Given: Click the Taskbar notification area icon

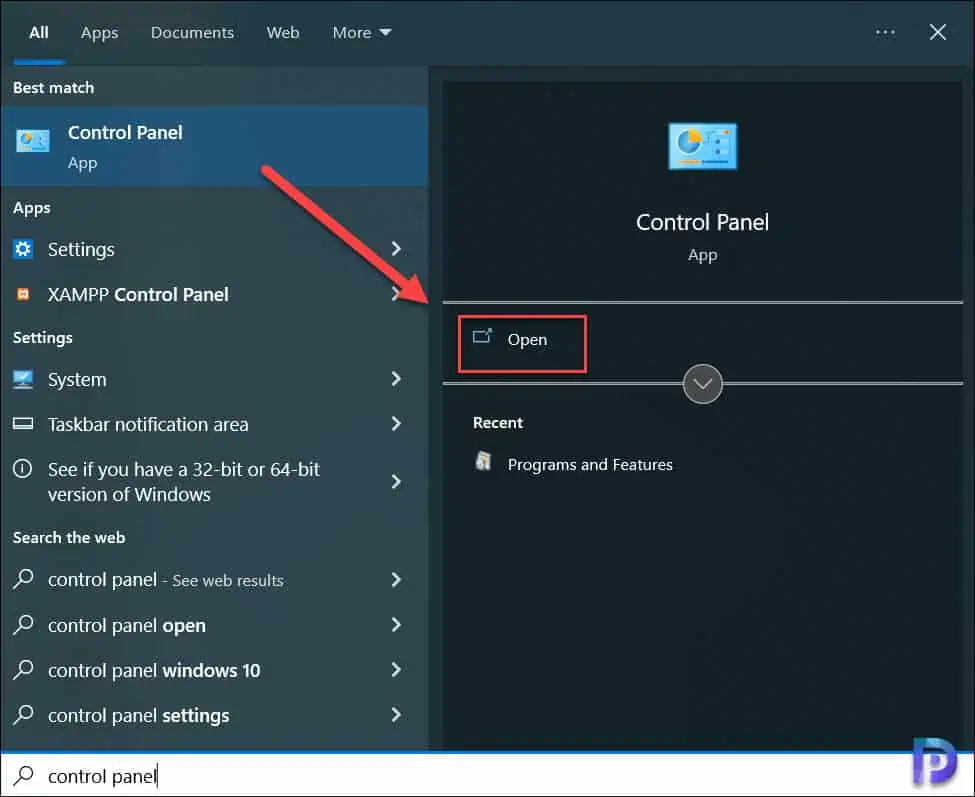Looking at the screenshot, I should coord(23,424).
